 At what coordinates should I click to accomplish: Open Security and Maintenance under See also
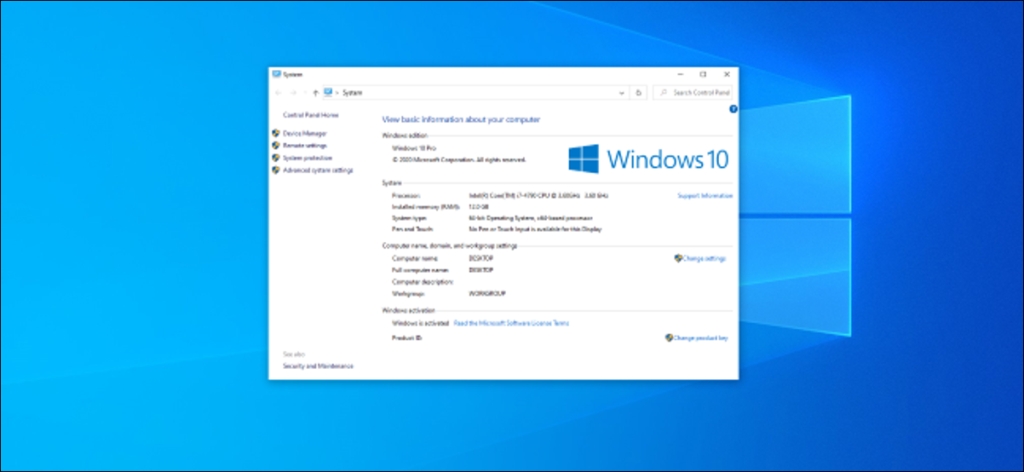coord(318,366)
